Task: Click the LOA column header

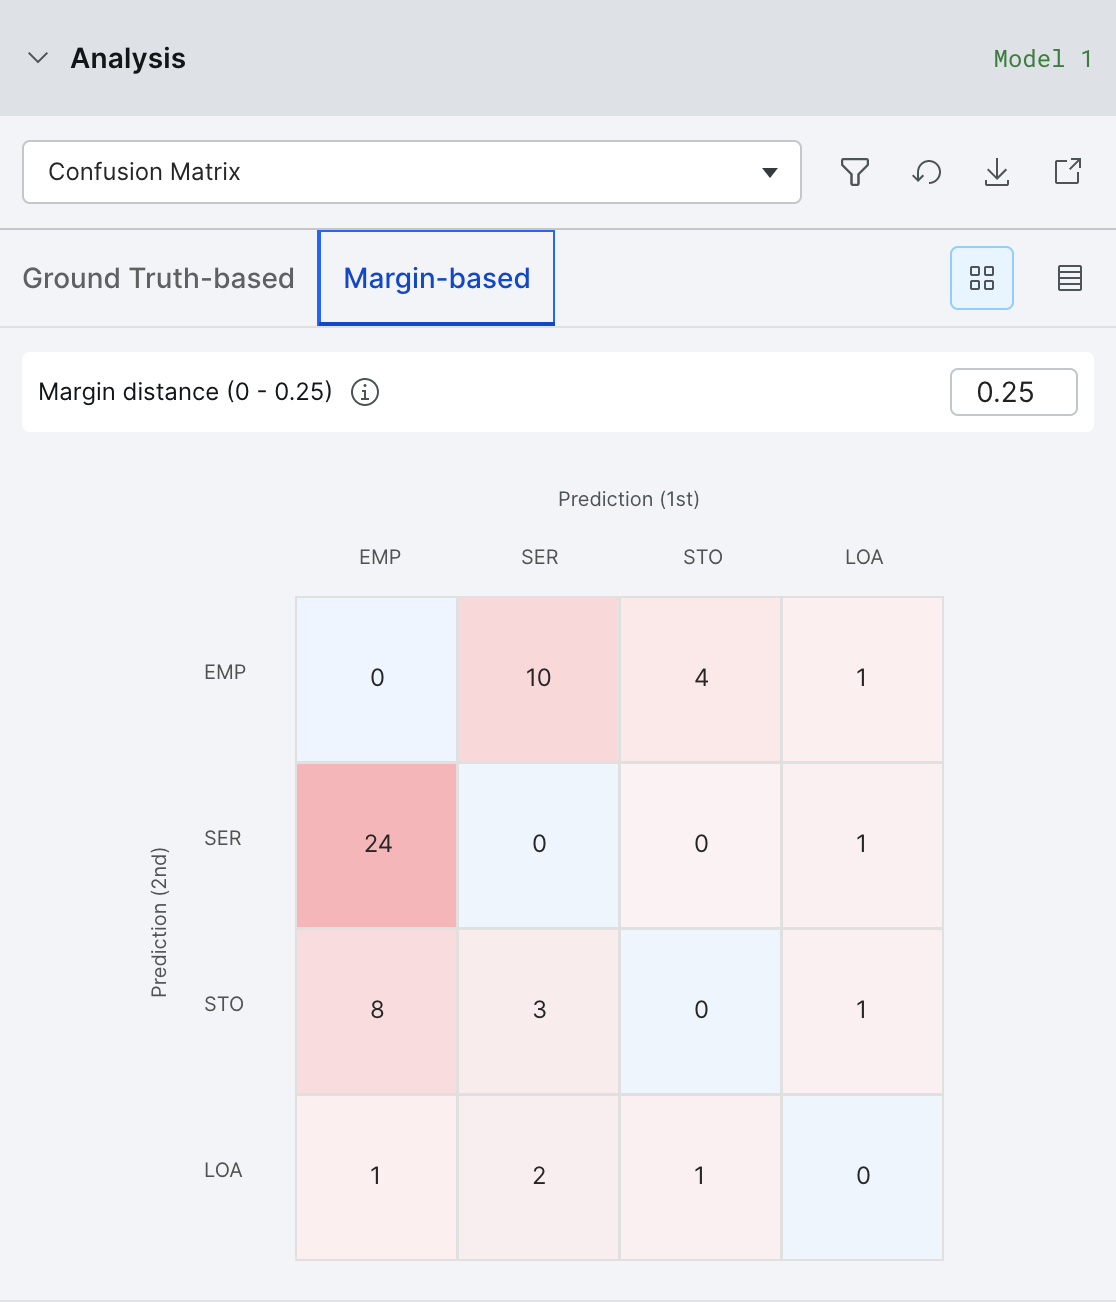Action: (864, 557)
